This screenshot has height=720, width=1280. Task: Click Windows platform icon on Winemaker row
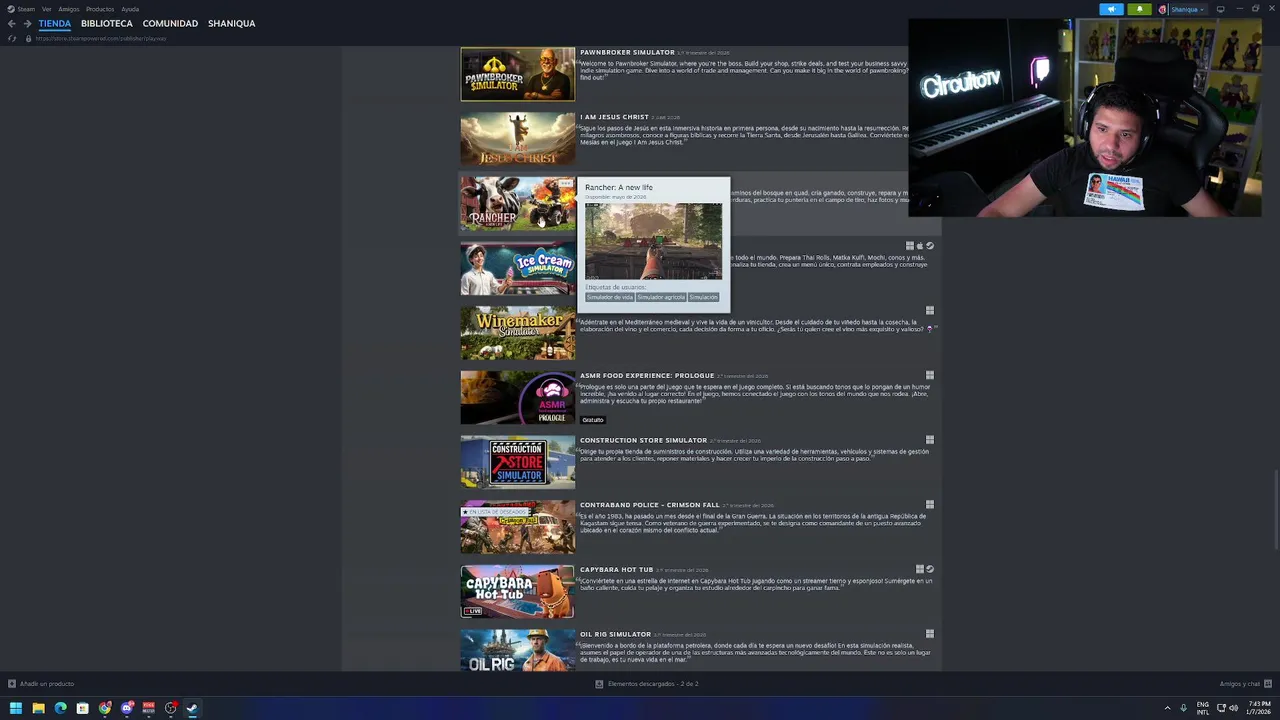(x=930, y=310)
